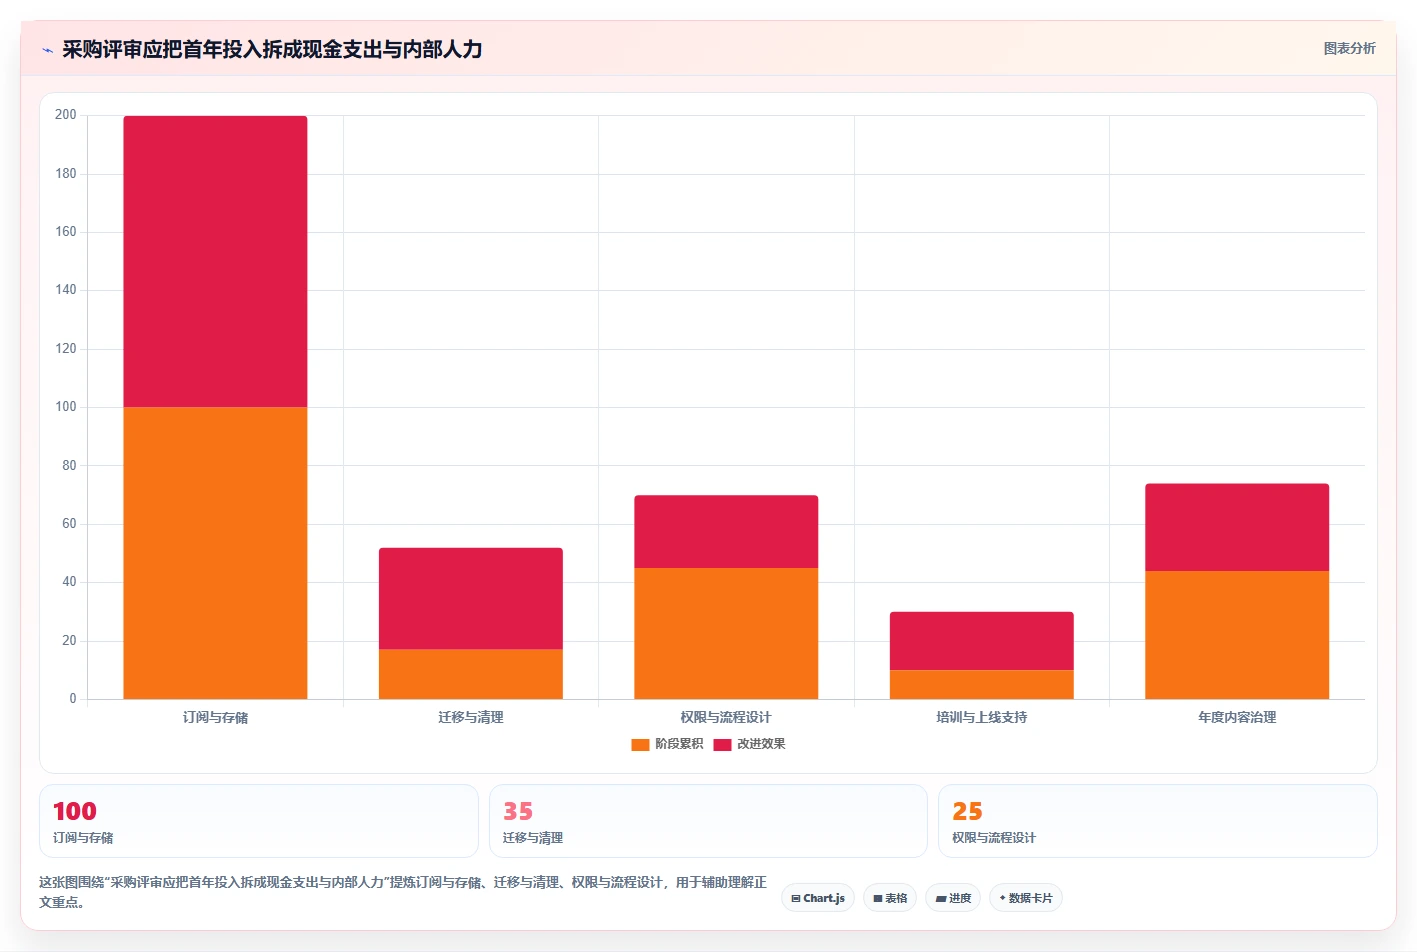
Task: Click the orange 阶段累积 legend swatch
Action: (x=640, y=744)
